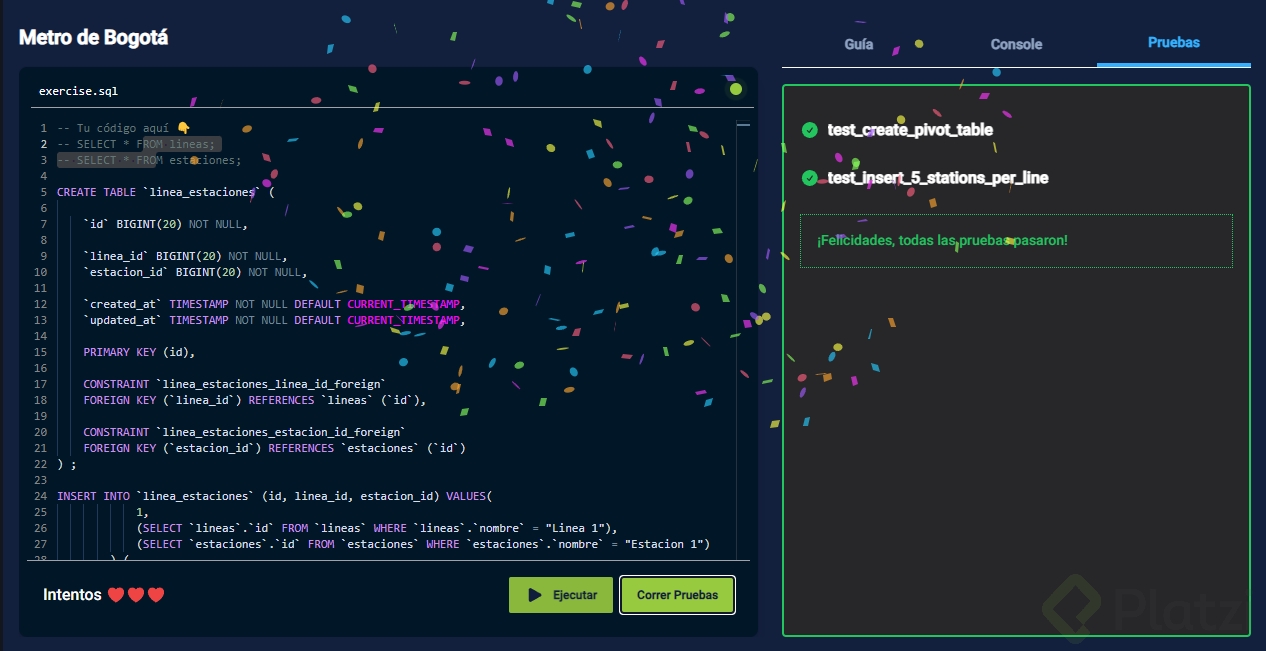Click the ¡Felicidades, todas las pruebas pasaron! message
The width and height of the screenshot is (1266, 651).
click(x=942, y=241)
